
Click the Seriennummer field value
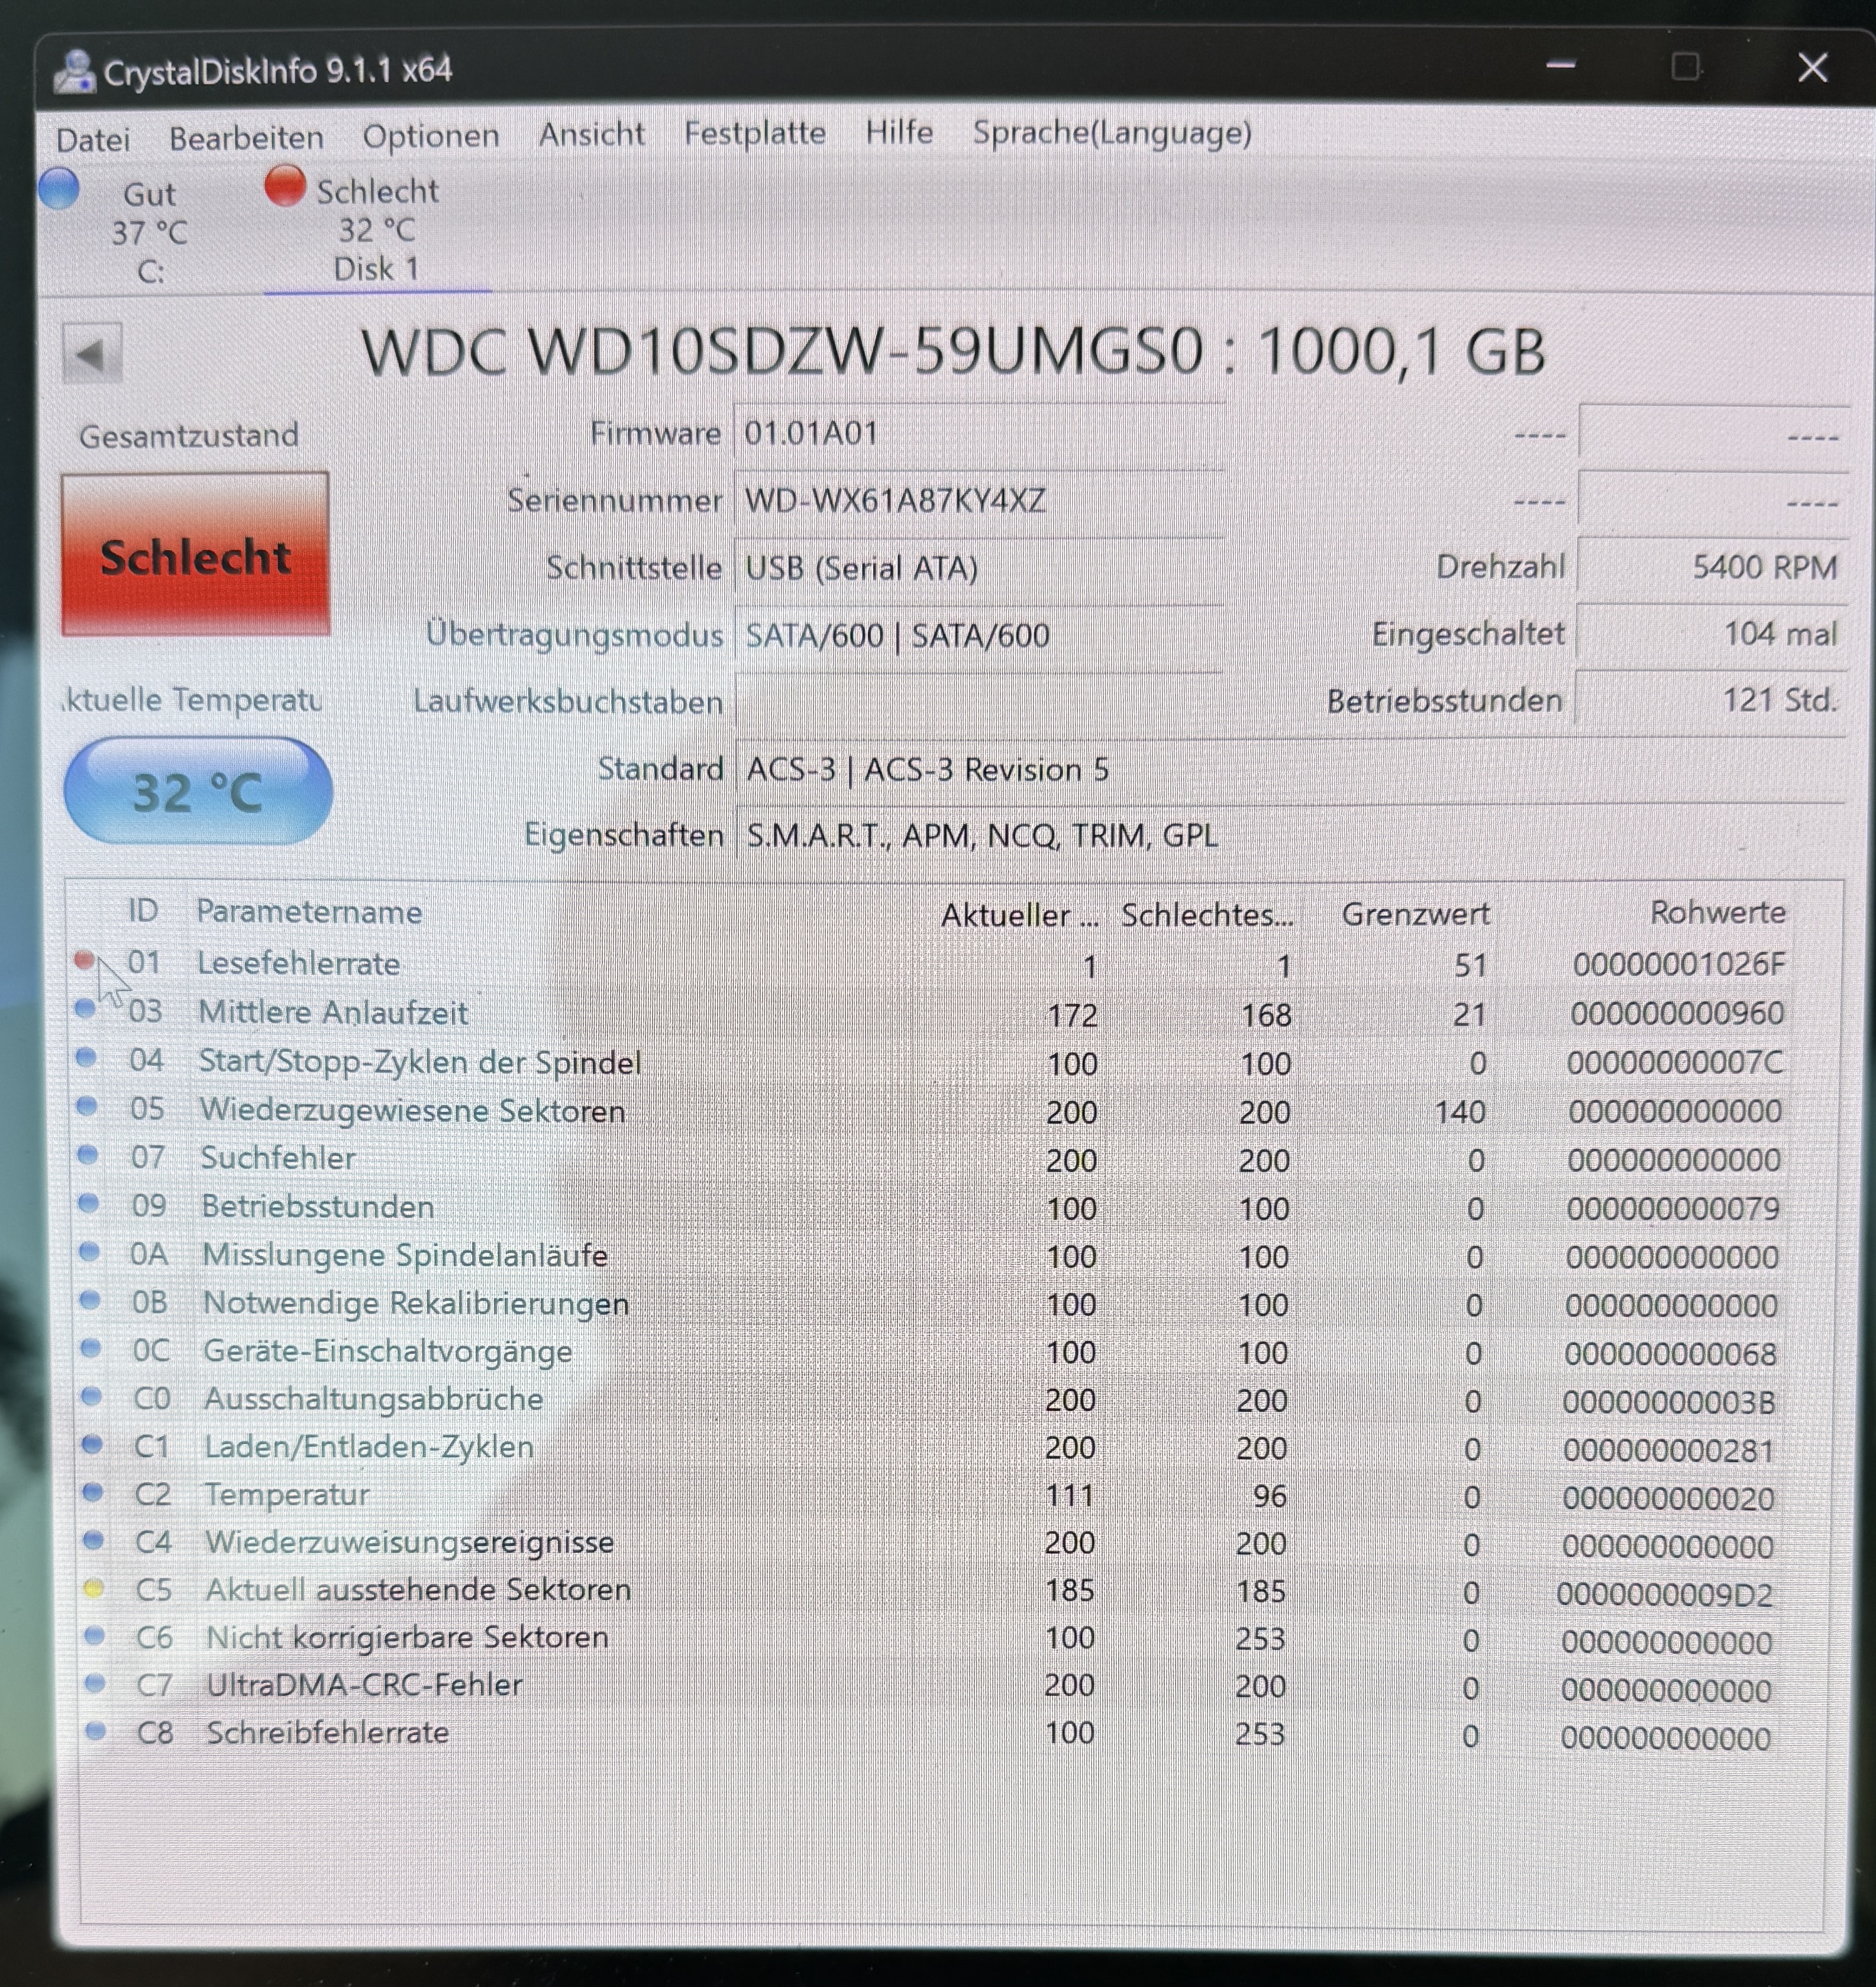[895, 499]
